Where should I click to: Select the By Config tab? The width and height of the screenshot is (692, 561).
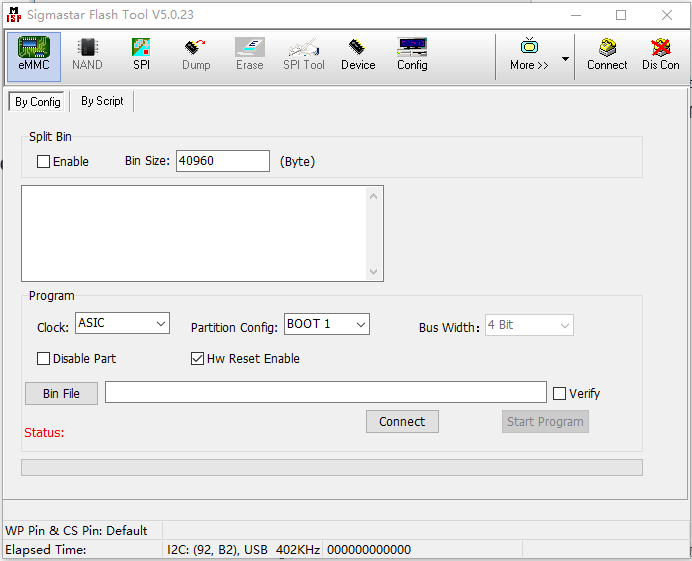click(38, 102)
